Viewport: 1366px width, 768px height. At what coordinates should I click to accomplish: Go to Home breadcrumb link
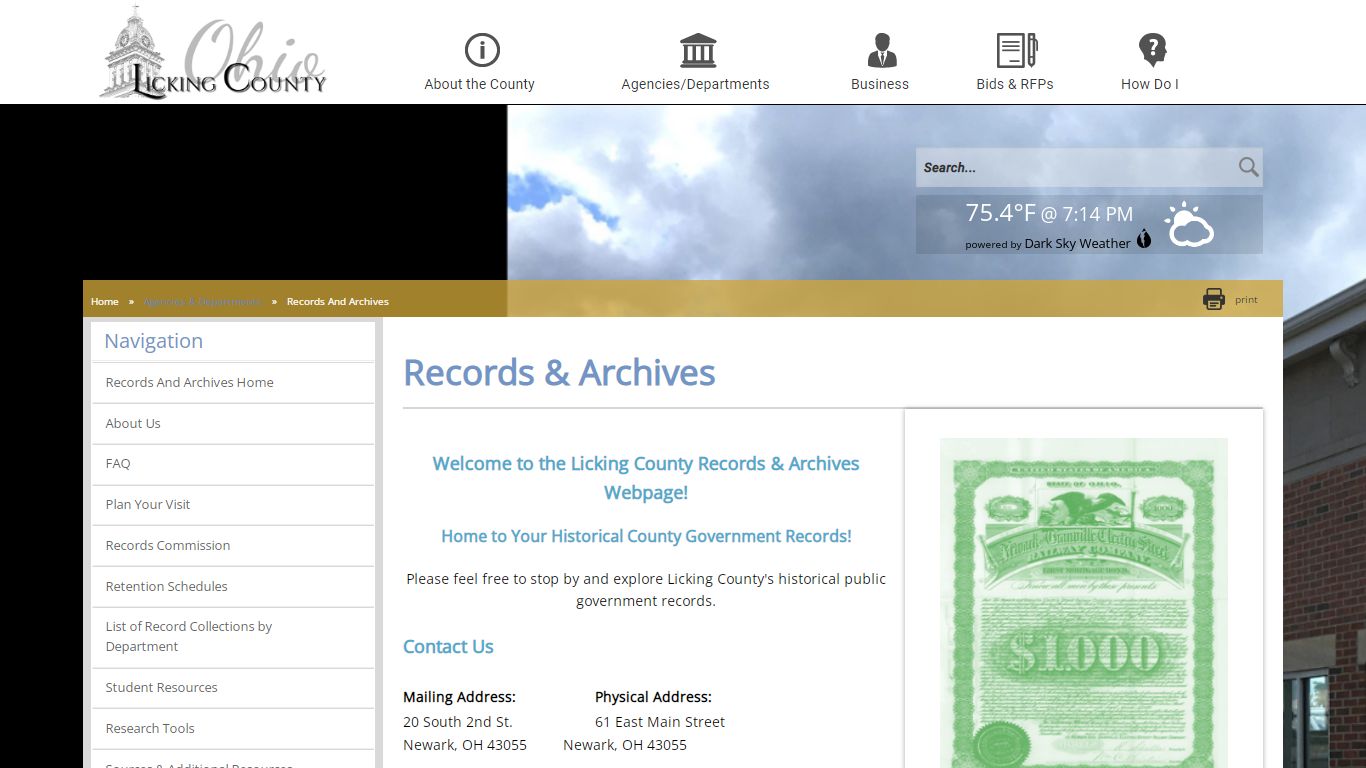(104, 301)
